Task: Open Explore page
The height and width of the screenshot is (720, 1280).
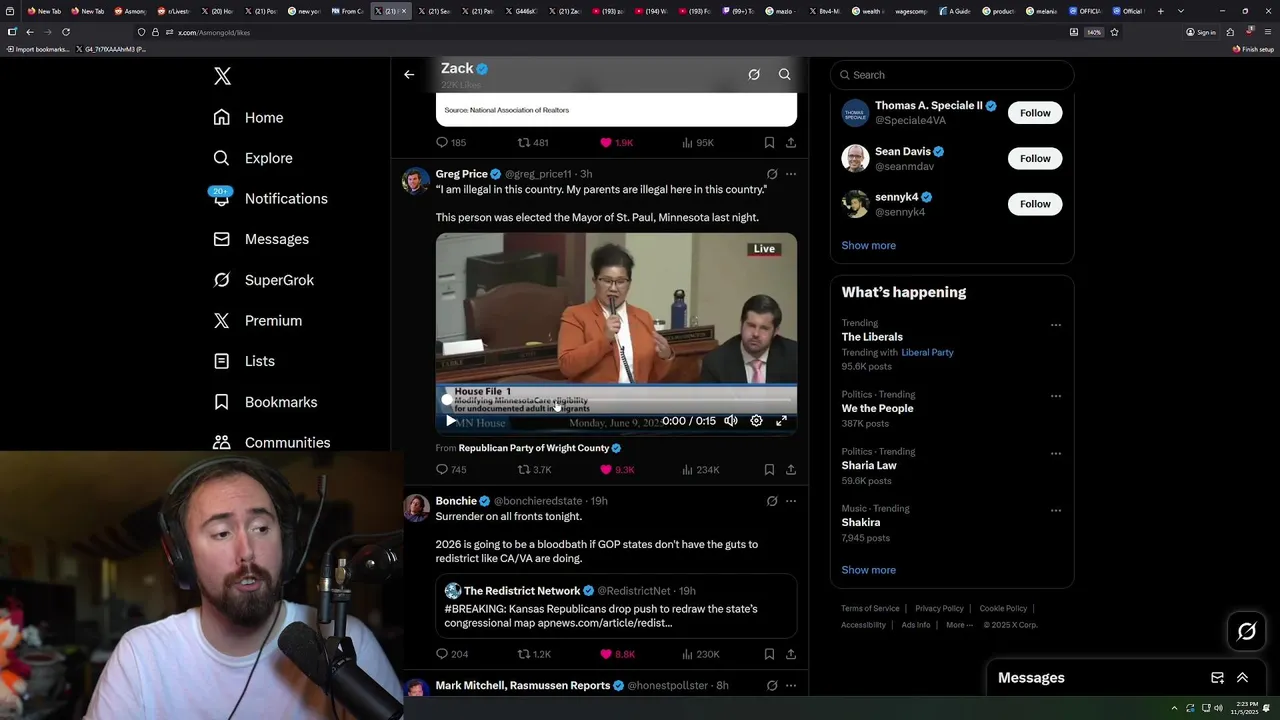Action: pyautogui.click(x=253, y=158)
